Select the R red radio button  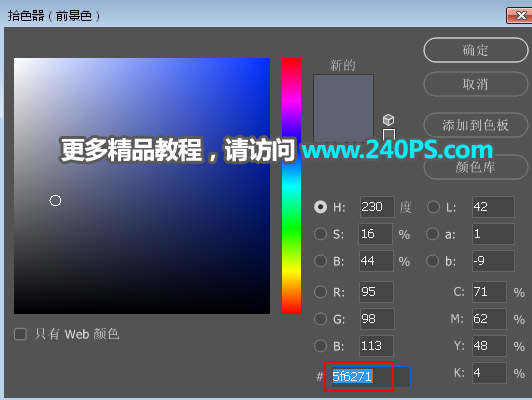[x=320, y=292]
